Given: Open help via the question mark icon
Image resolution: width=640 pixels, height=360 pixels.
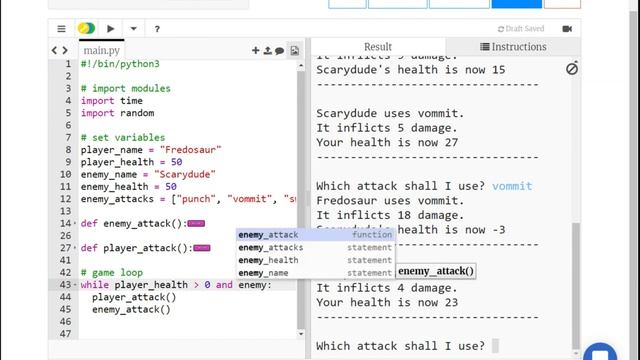Looking at the screenshot, I should pyautogui.click(x=157, y=29).
